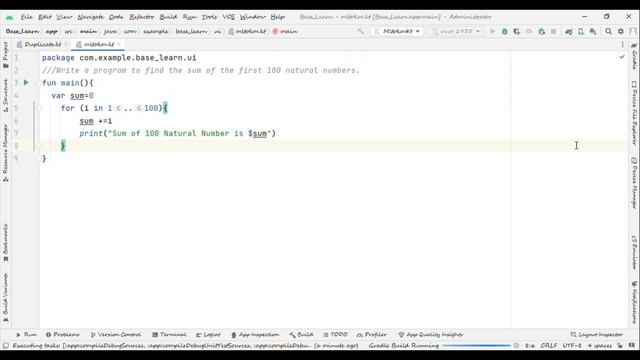Image resolution: width=640 pixels, height=360 pixels.
Task: Open the UTF-8 encoding selector
Action: tap(572, 346)
